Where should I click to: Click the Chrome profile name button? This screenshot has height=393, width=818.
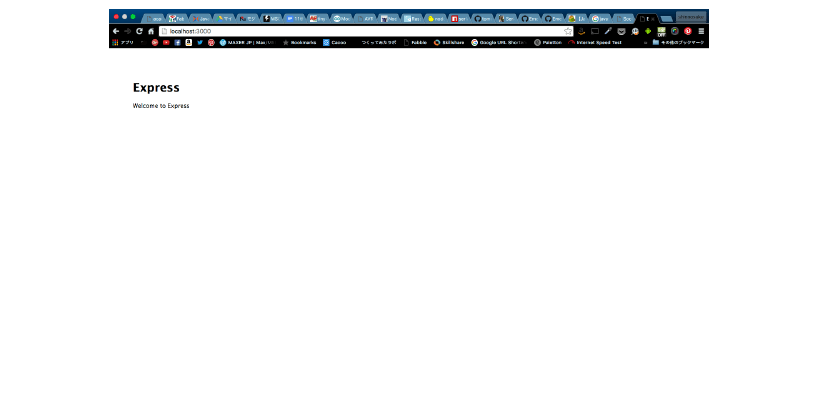tap(691, 17)
